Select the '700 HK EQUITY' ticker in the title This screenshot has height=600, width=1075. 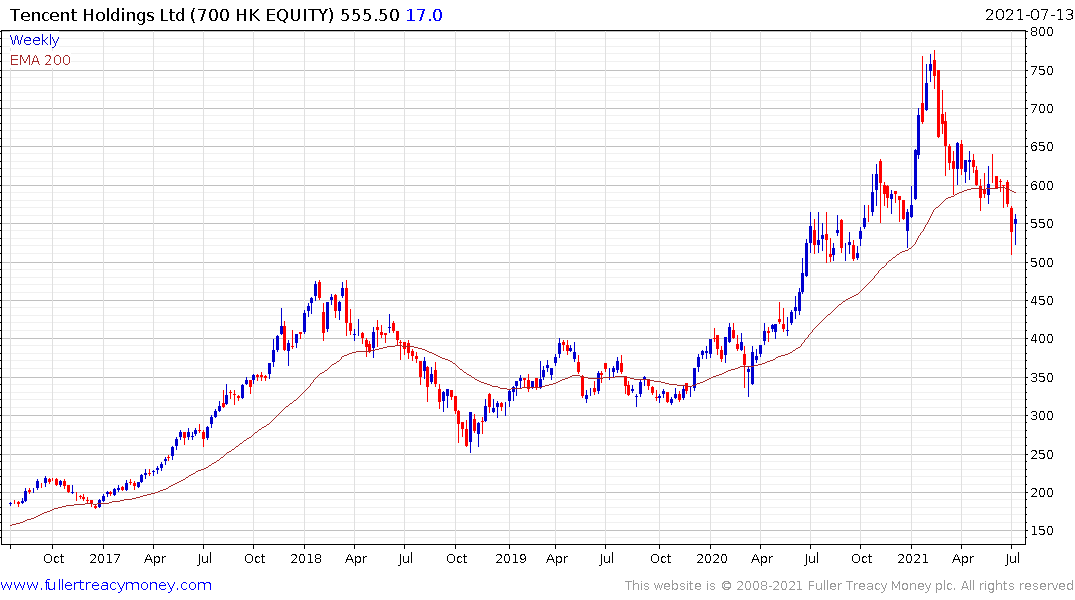coord(262,15)
